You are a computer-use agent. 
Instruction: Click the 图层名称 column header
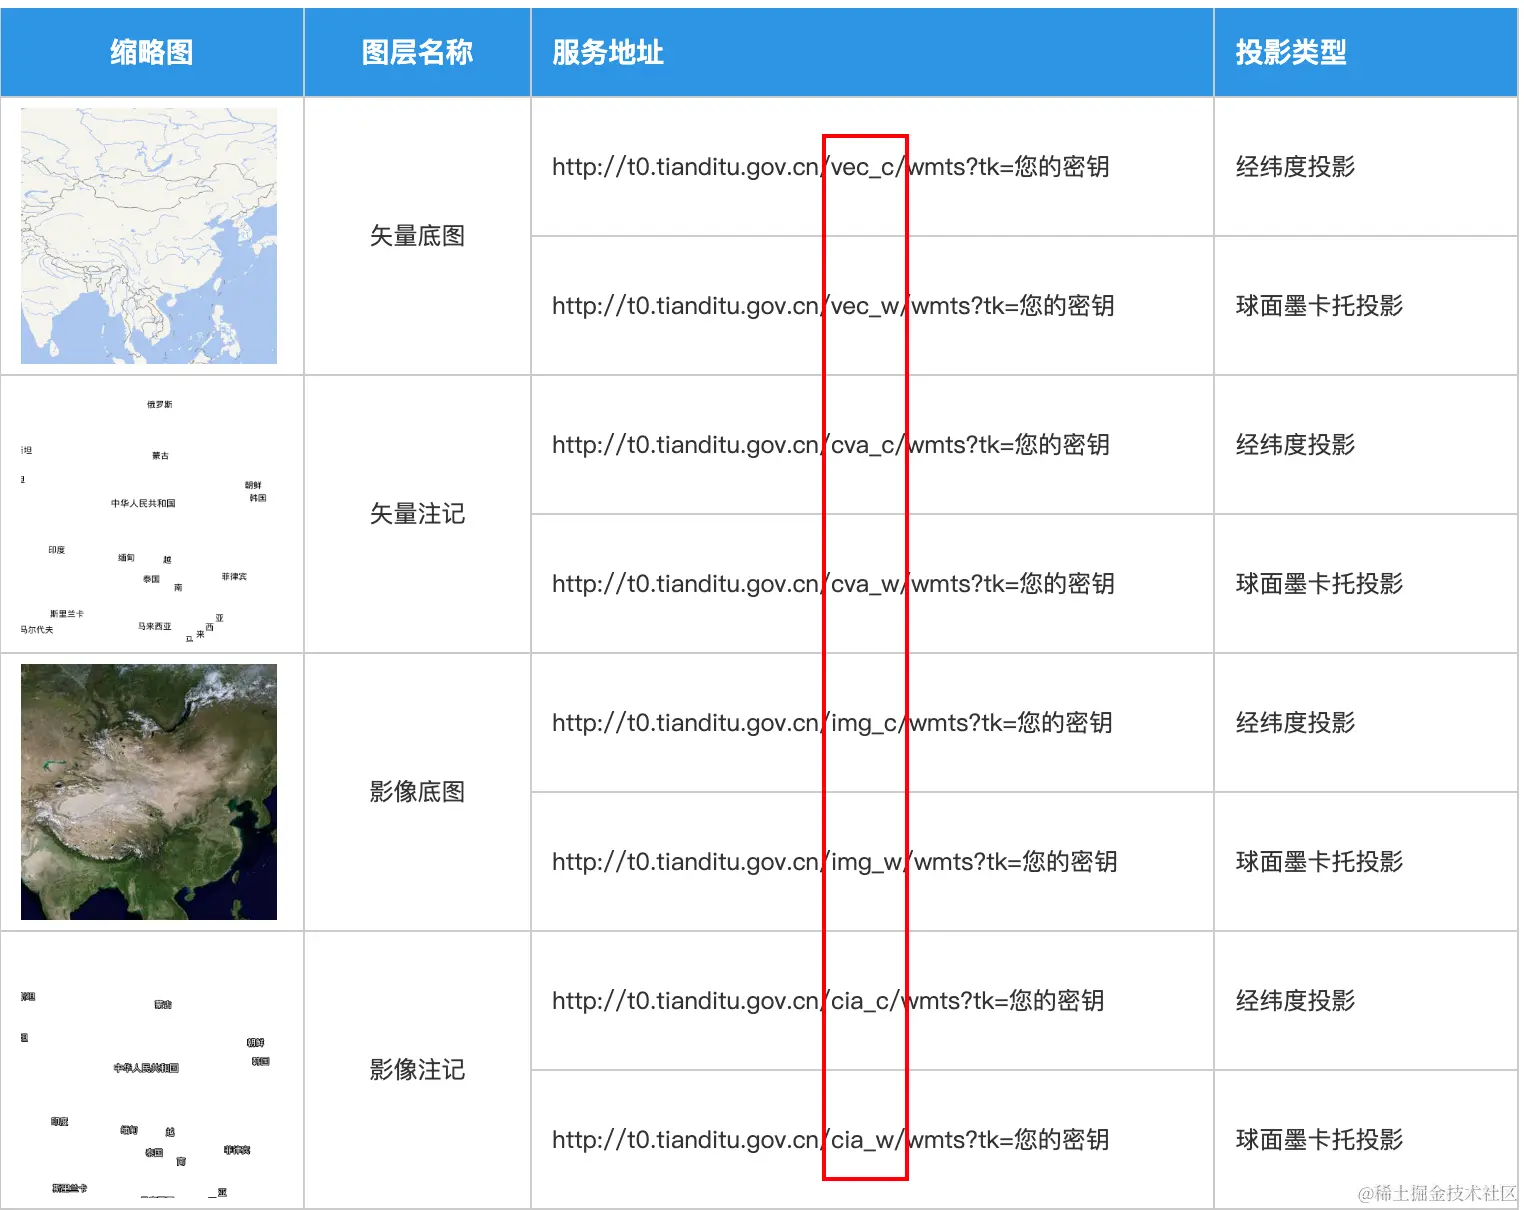(x=417, y=52)
